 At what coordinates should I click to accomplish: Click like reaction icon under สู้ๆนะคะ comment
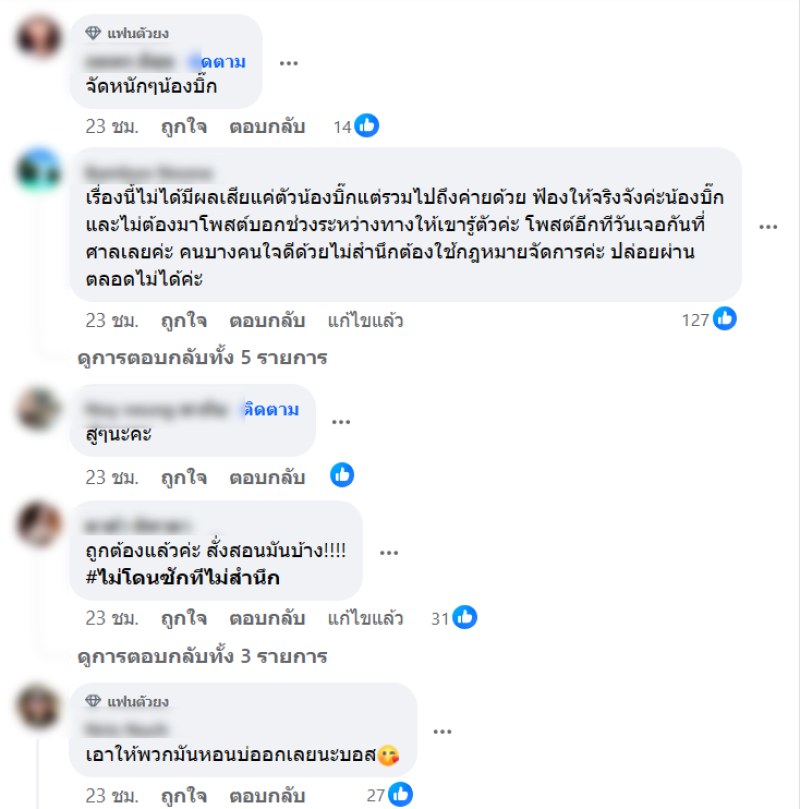click(x=342, y=475)
